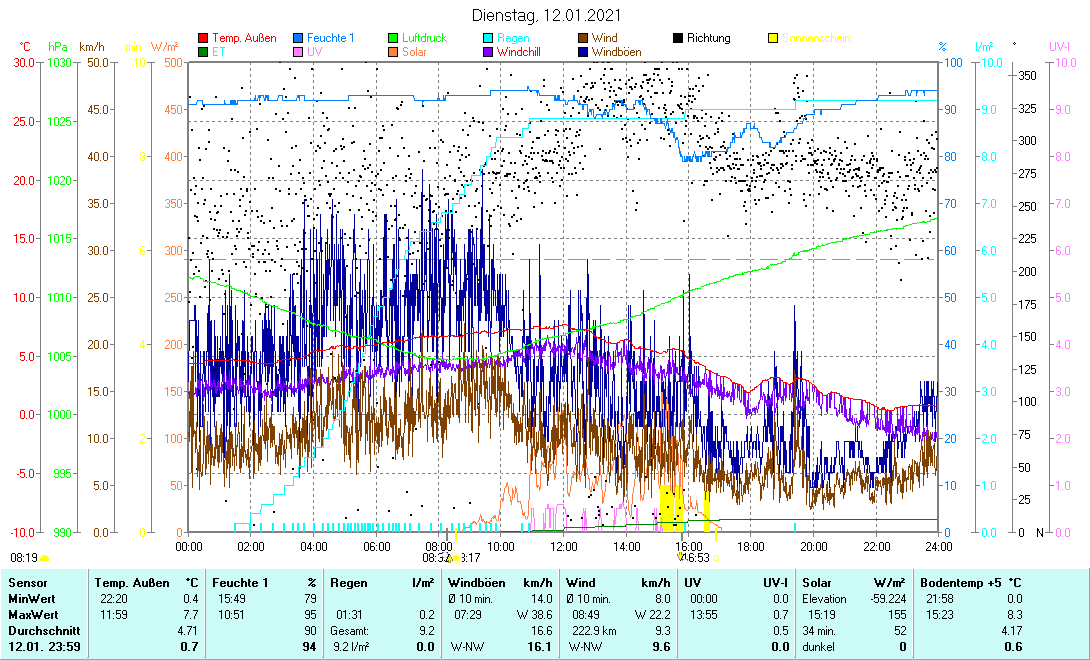Click the "Durchschnitt" row label
Viewport: 1090px width, 660px height.
(44, 631)
